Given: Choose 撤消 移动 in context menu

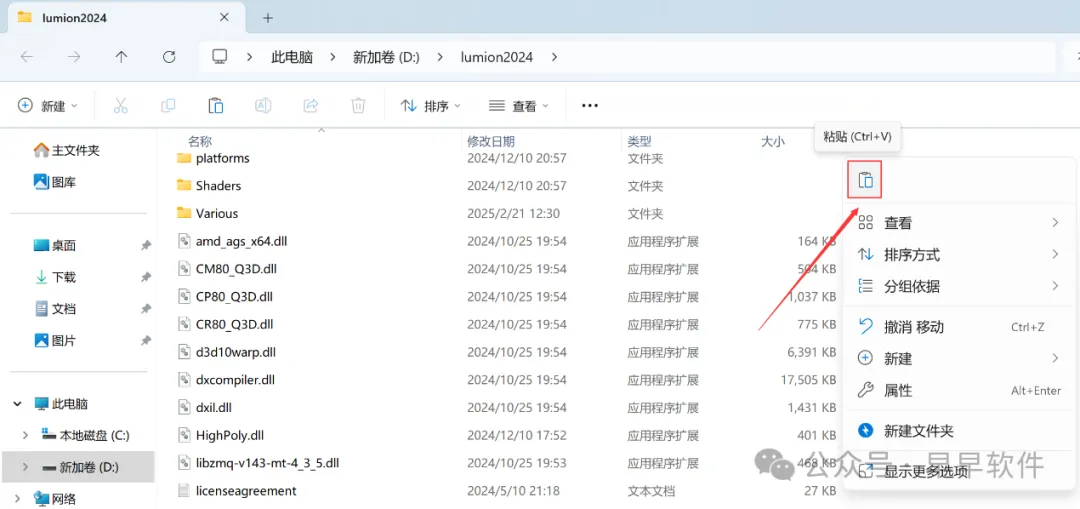Looking at the screenshot, I should click(x=958, y=326).
